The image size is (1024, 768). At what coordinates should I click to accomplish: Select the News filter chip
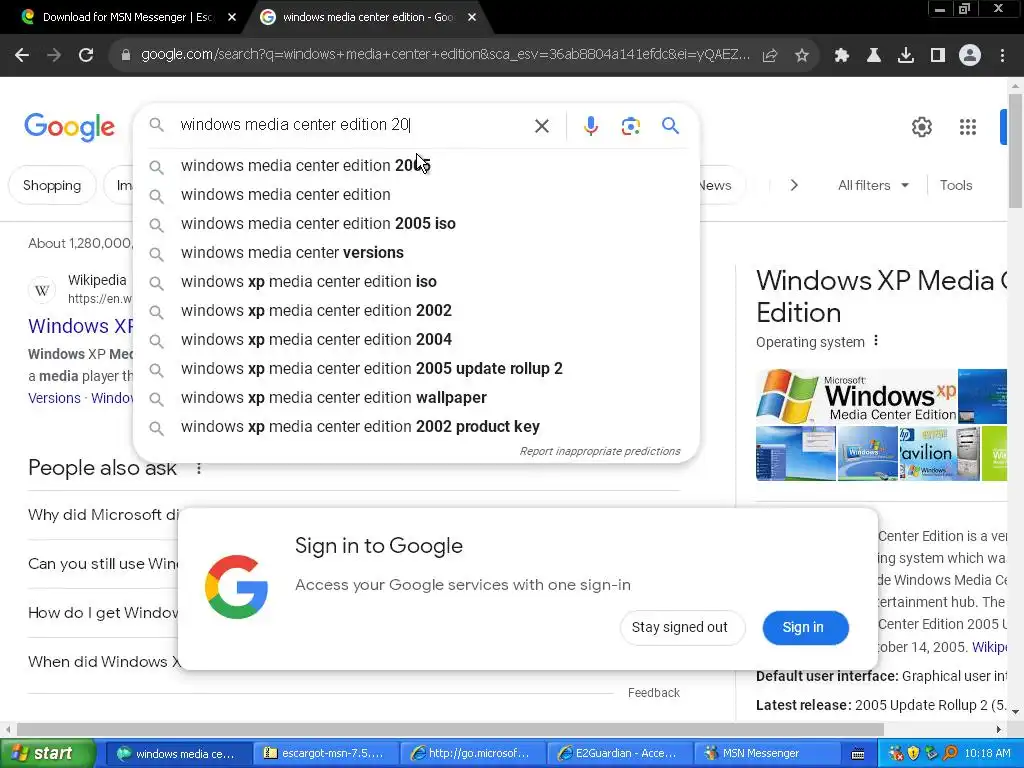(714, 185)
